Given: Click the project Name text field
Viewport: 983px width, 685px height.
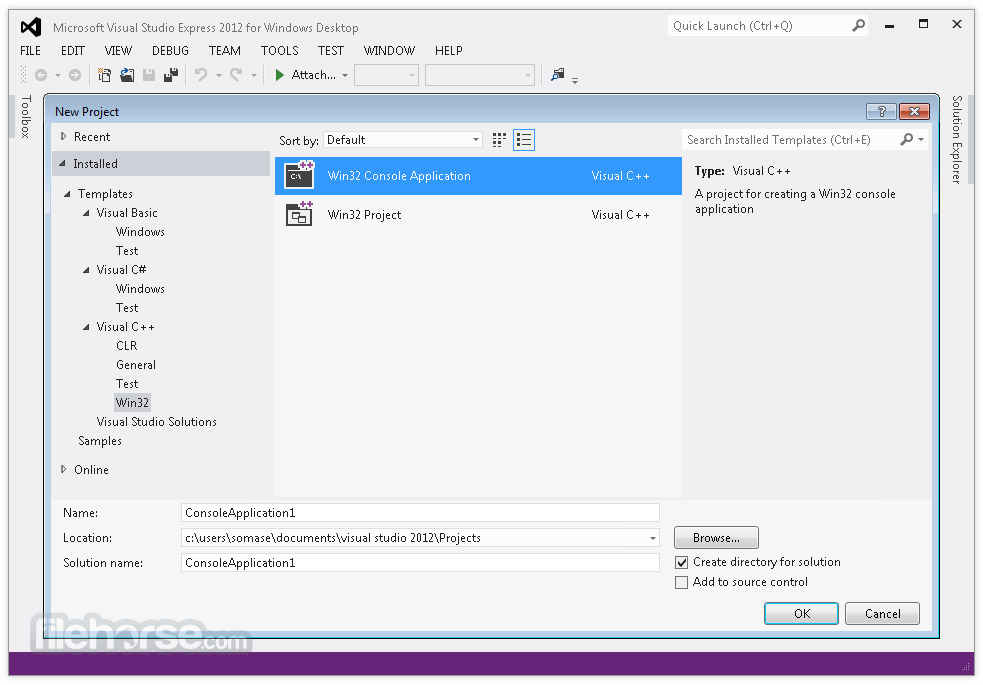Looking at the screenshot, I should coord(420,513).
